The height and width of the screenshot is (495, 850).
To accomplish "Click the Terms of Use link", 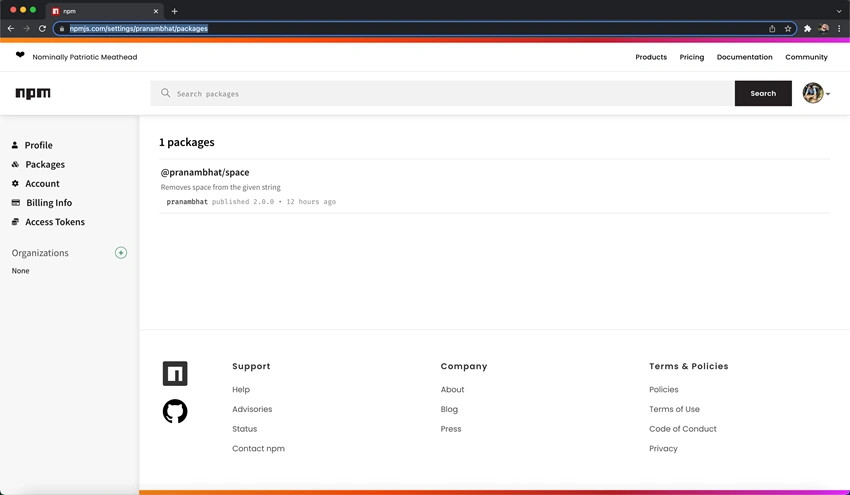I will click(674, 409).
